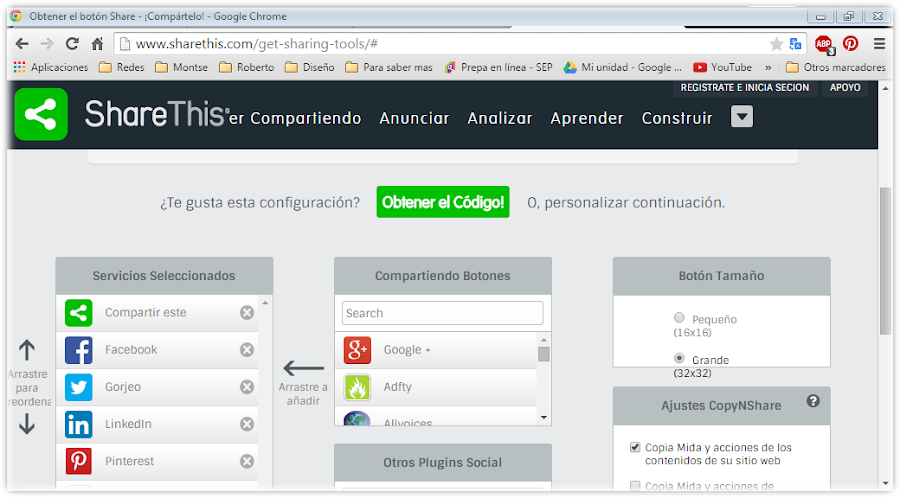Open the Aplicaciones apps grid shortcut
Image resolution: width=900 pixels, height=498 pixels.
(x=51, y=68)
